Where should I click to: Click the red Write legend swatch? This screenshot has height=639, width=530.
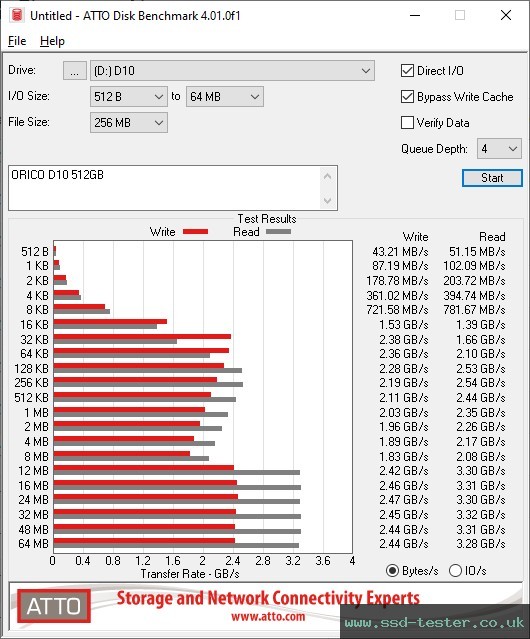coord(196,231)
